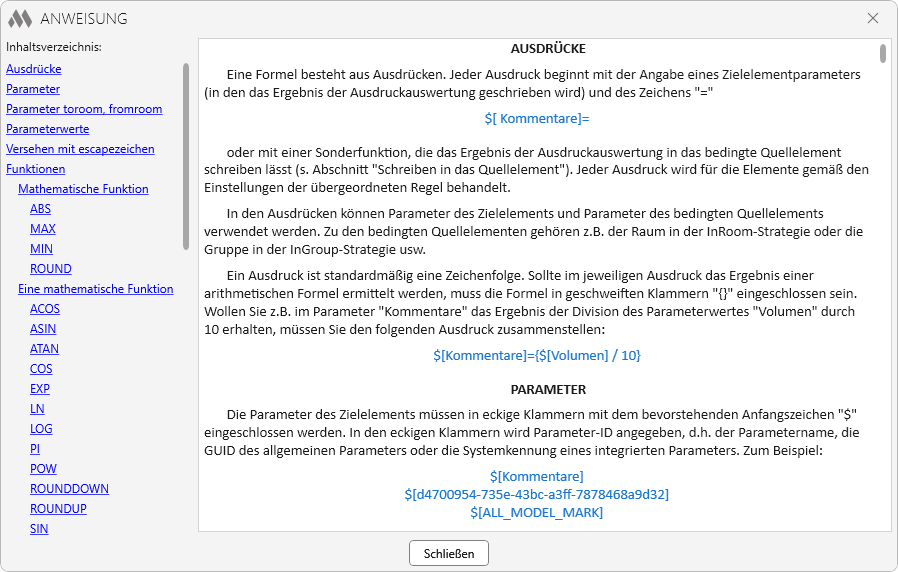Open the ABS function entry
898x572 pixels.
tap(41, 209)
